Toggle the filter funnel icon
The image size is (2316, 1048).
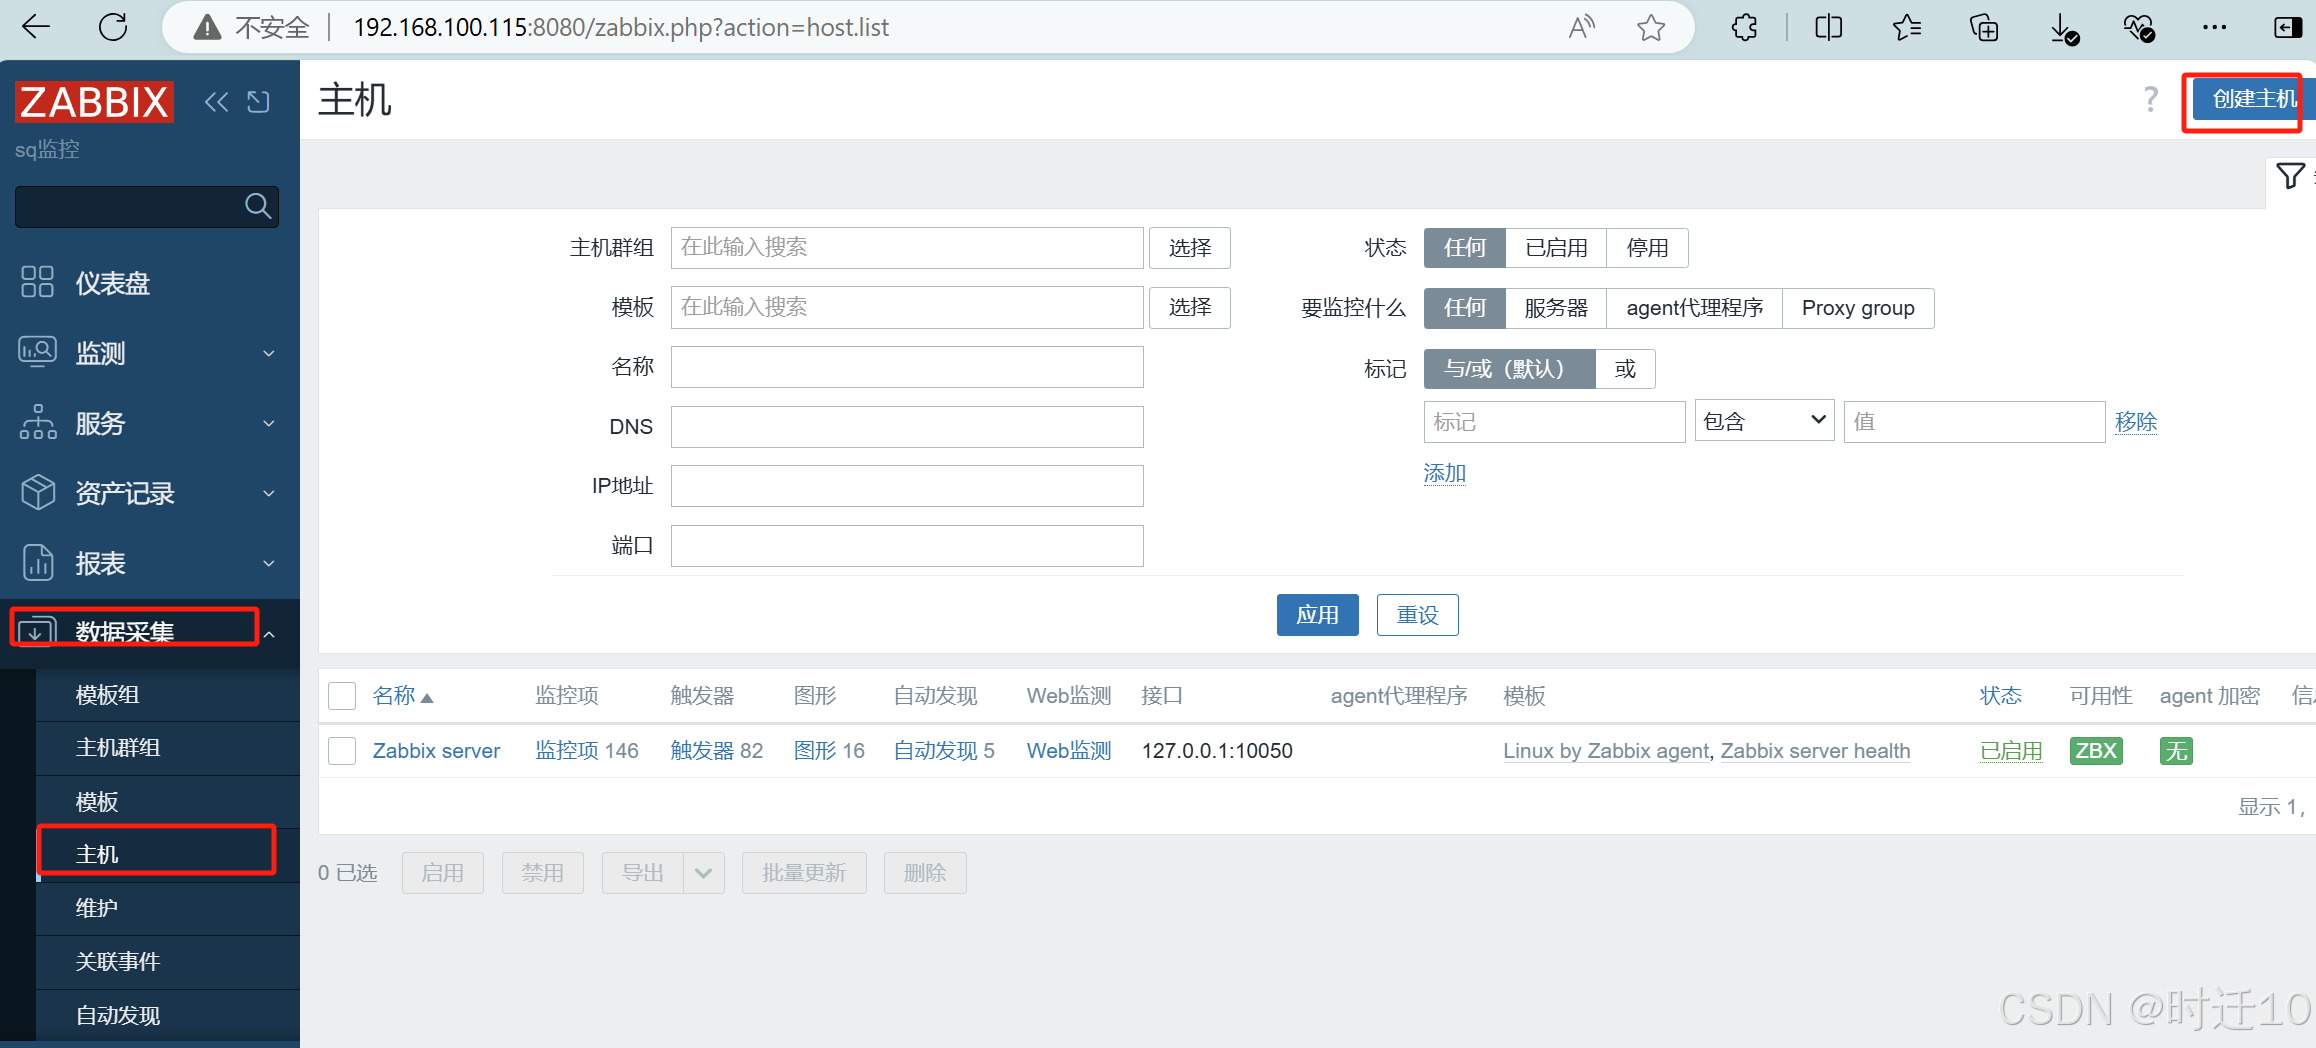pyautogui.click(x=2290, y=176)
